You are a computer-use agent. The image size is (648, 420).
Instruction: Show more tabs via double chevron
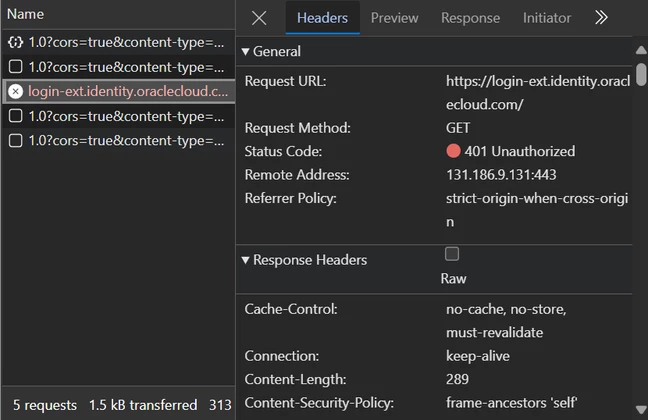(x=601, y=18)
